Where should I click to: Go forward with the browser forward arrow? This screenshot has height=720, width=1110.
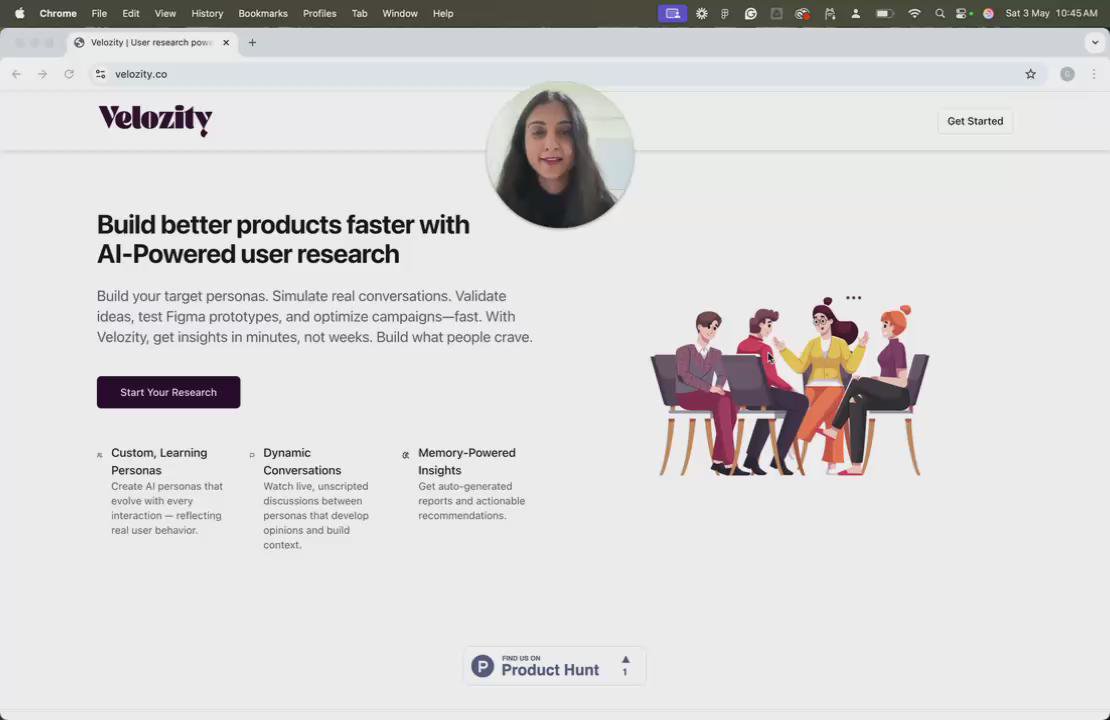pos(42,74)
